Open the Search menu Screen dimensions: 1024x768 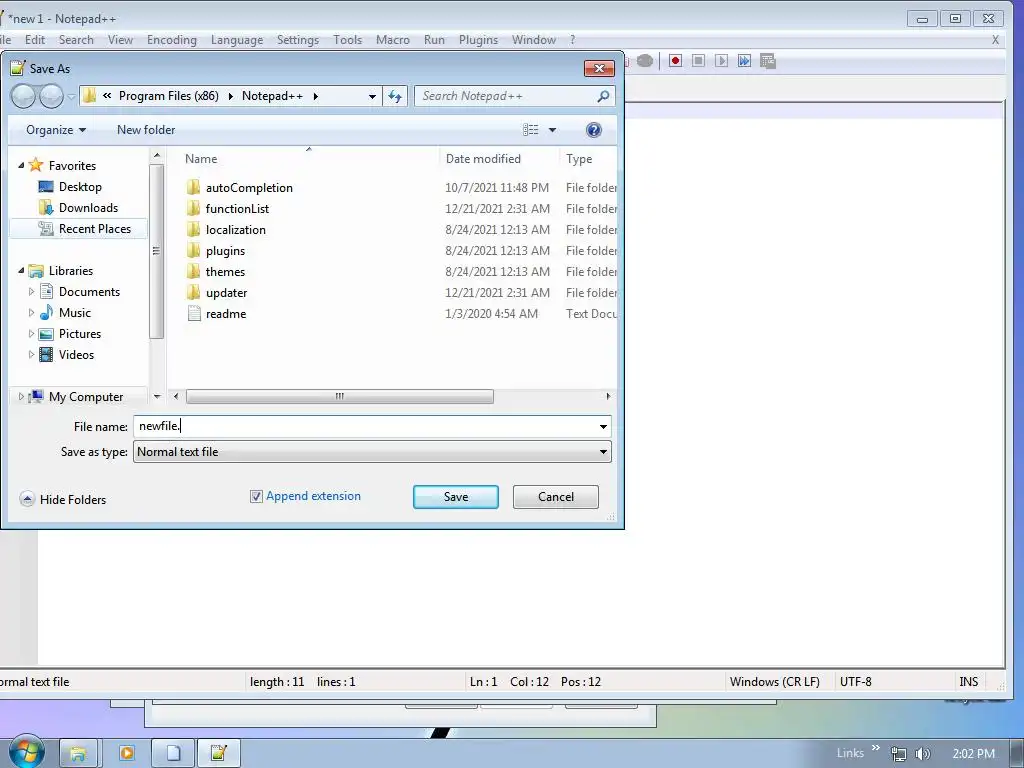click(76, 40)
